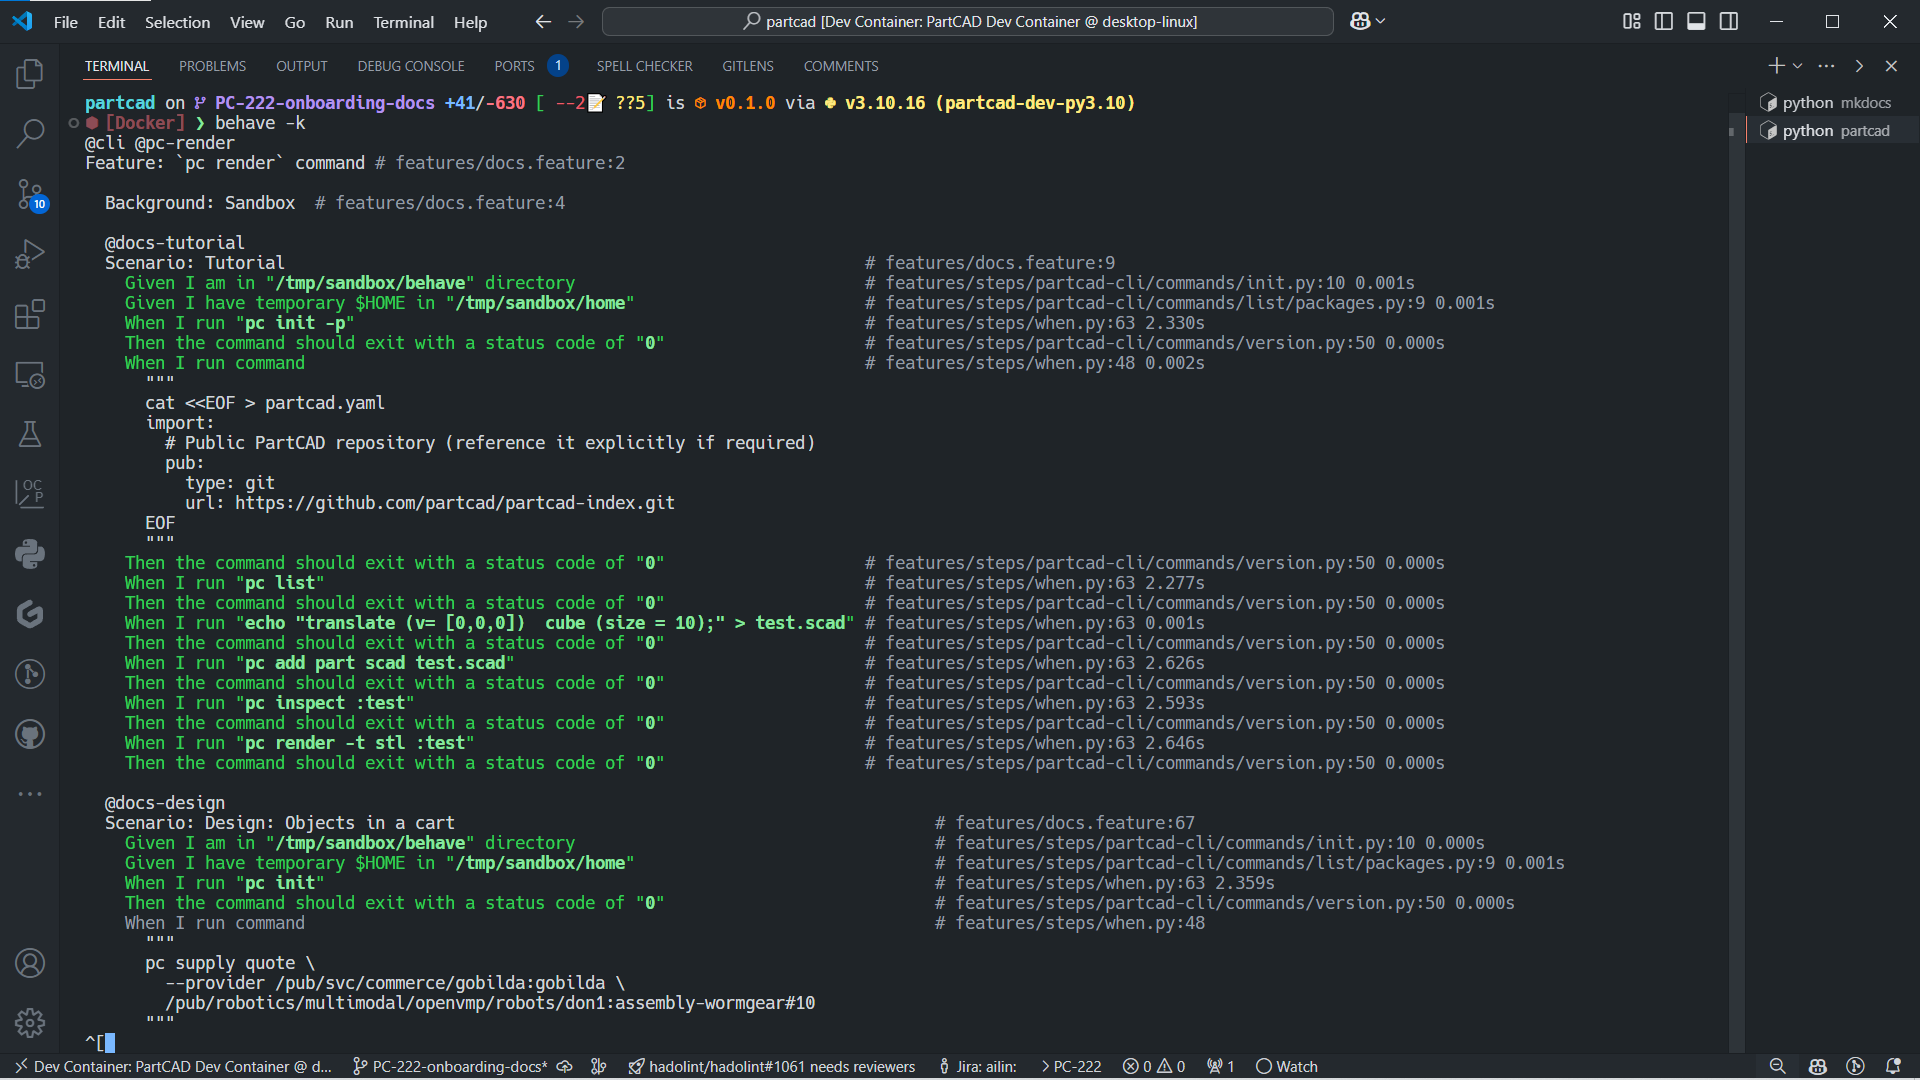The width and height of the screenshot is (1920, 1080).
Task: Open the Go menu
Action: click(294, 22)
